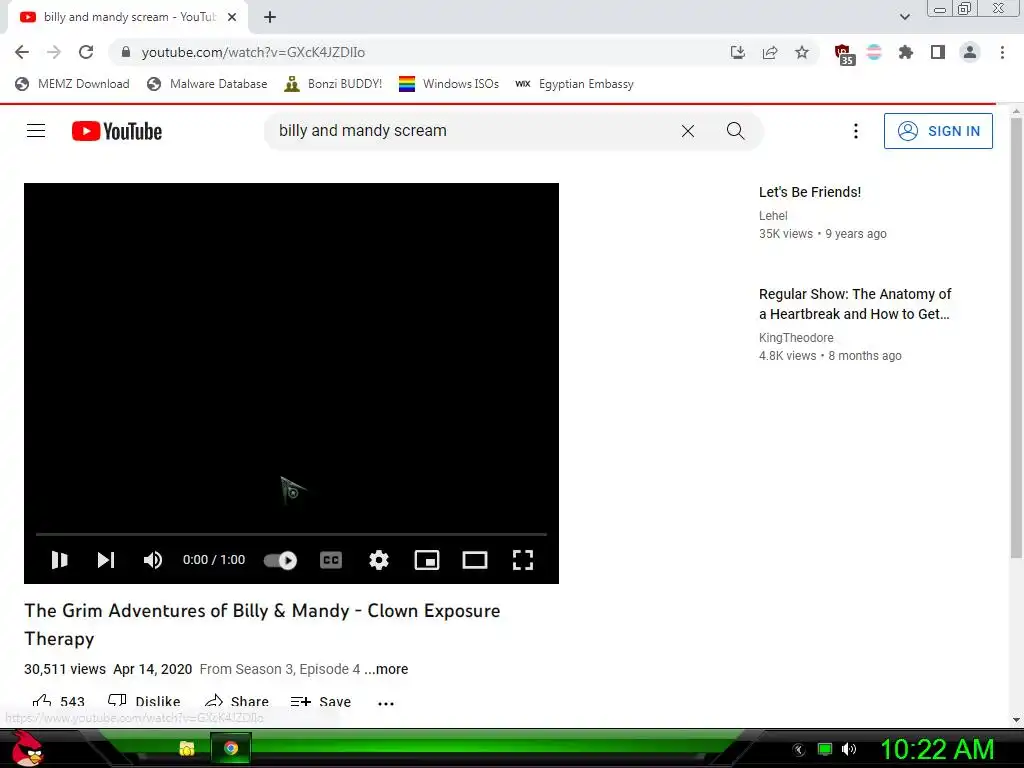Image resolution: width=1024 pixels, height=768 pixels.
Task: Click the Angry Birds start button
Action: pyautogui.click(x=27, y=748)
